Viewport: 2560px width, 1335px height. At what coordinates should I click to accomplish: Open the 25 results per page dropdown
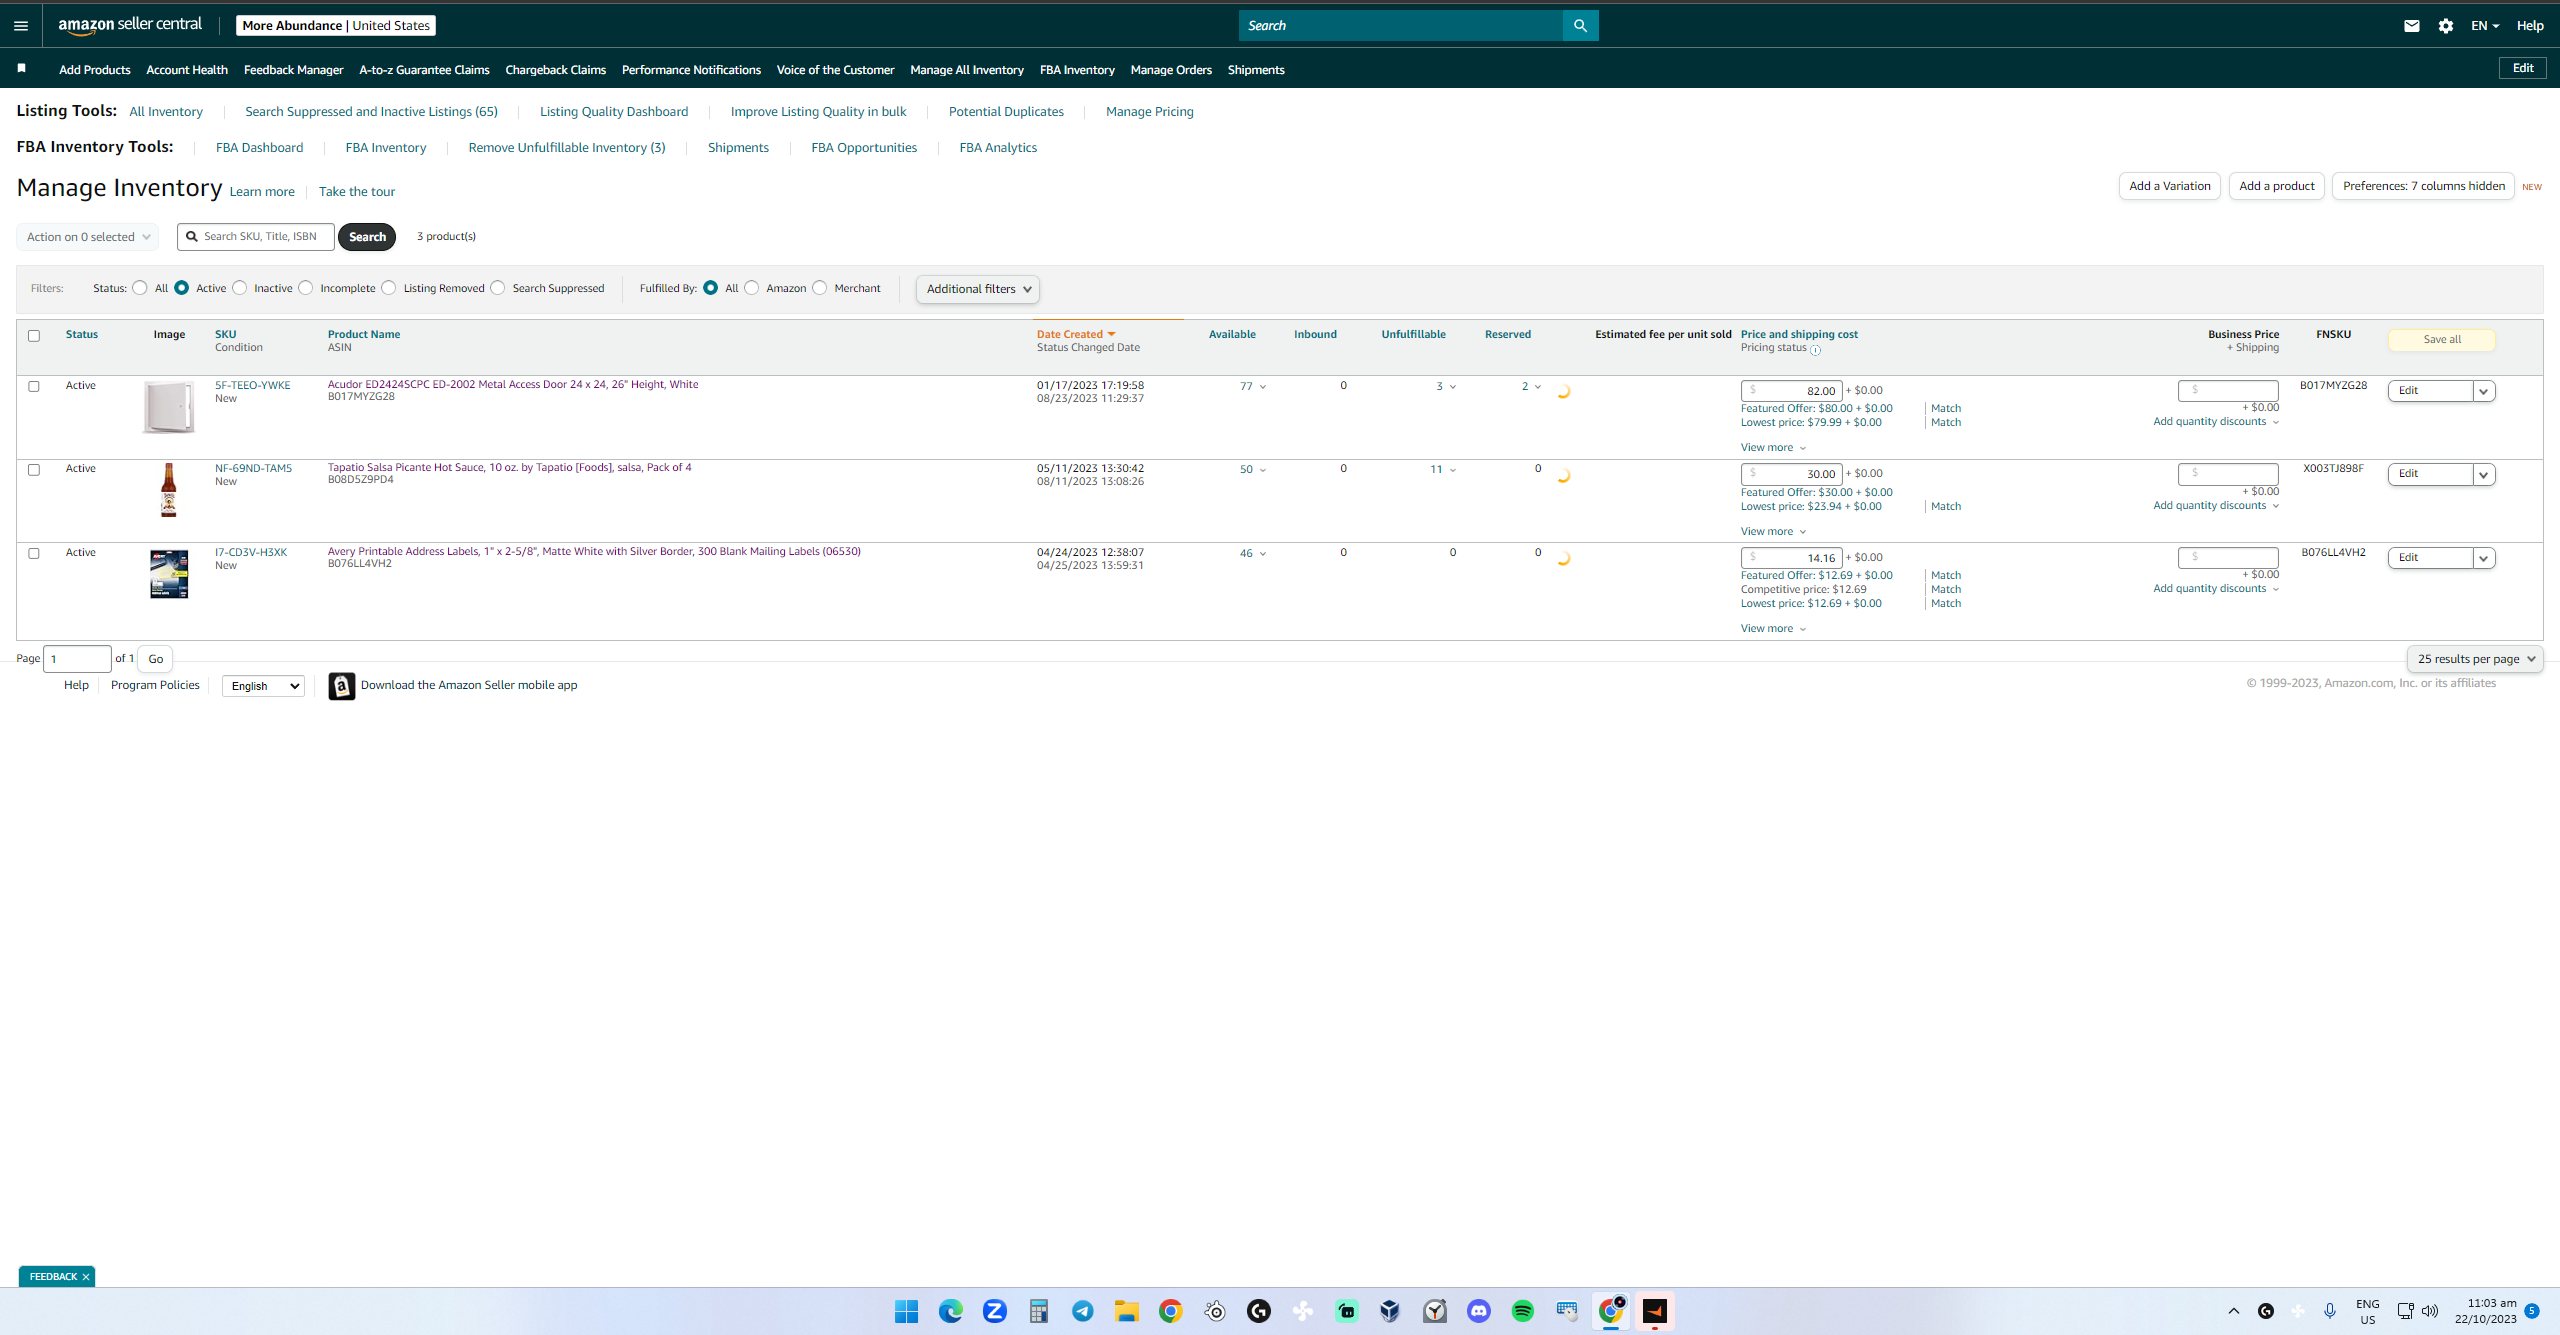pos(2476,659)
